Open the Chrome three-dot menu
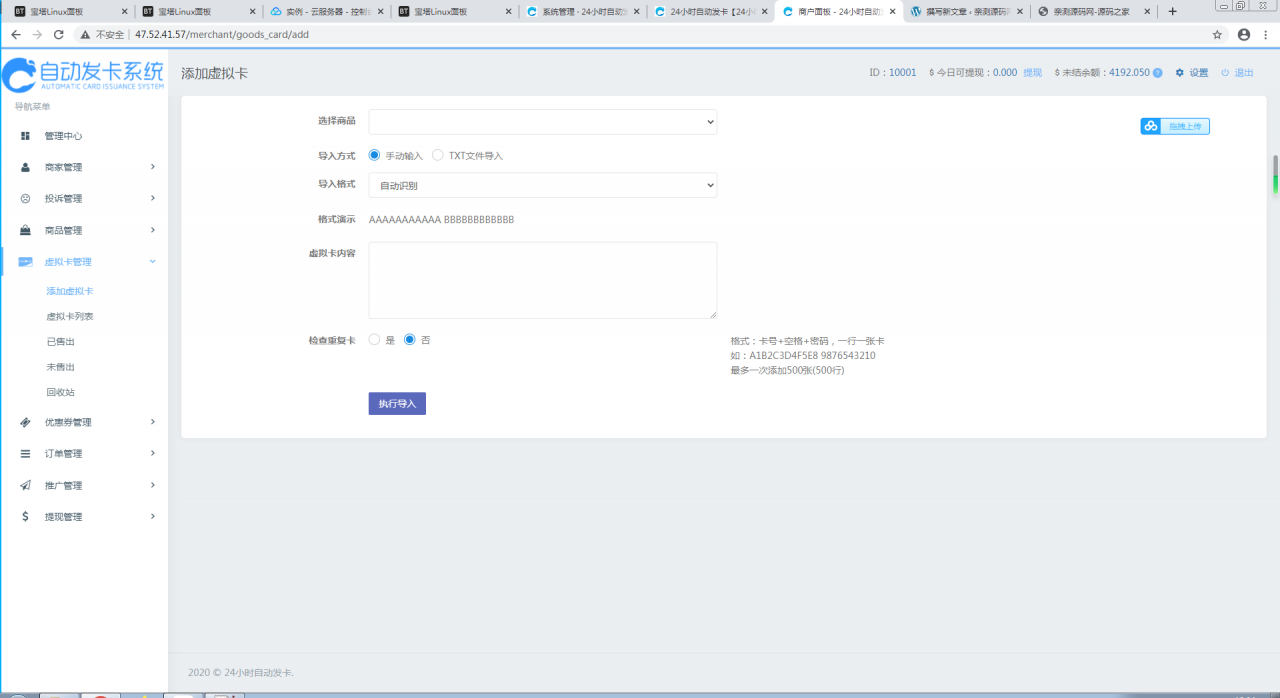The height and width of the screenshot is (698, 1280). pyautogui.click(x=1267, y=34)
